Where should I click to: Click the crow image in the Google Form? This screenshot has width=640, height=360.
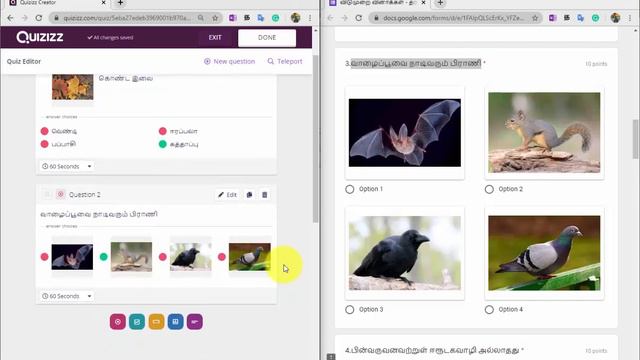(x=404, y=253)
